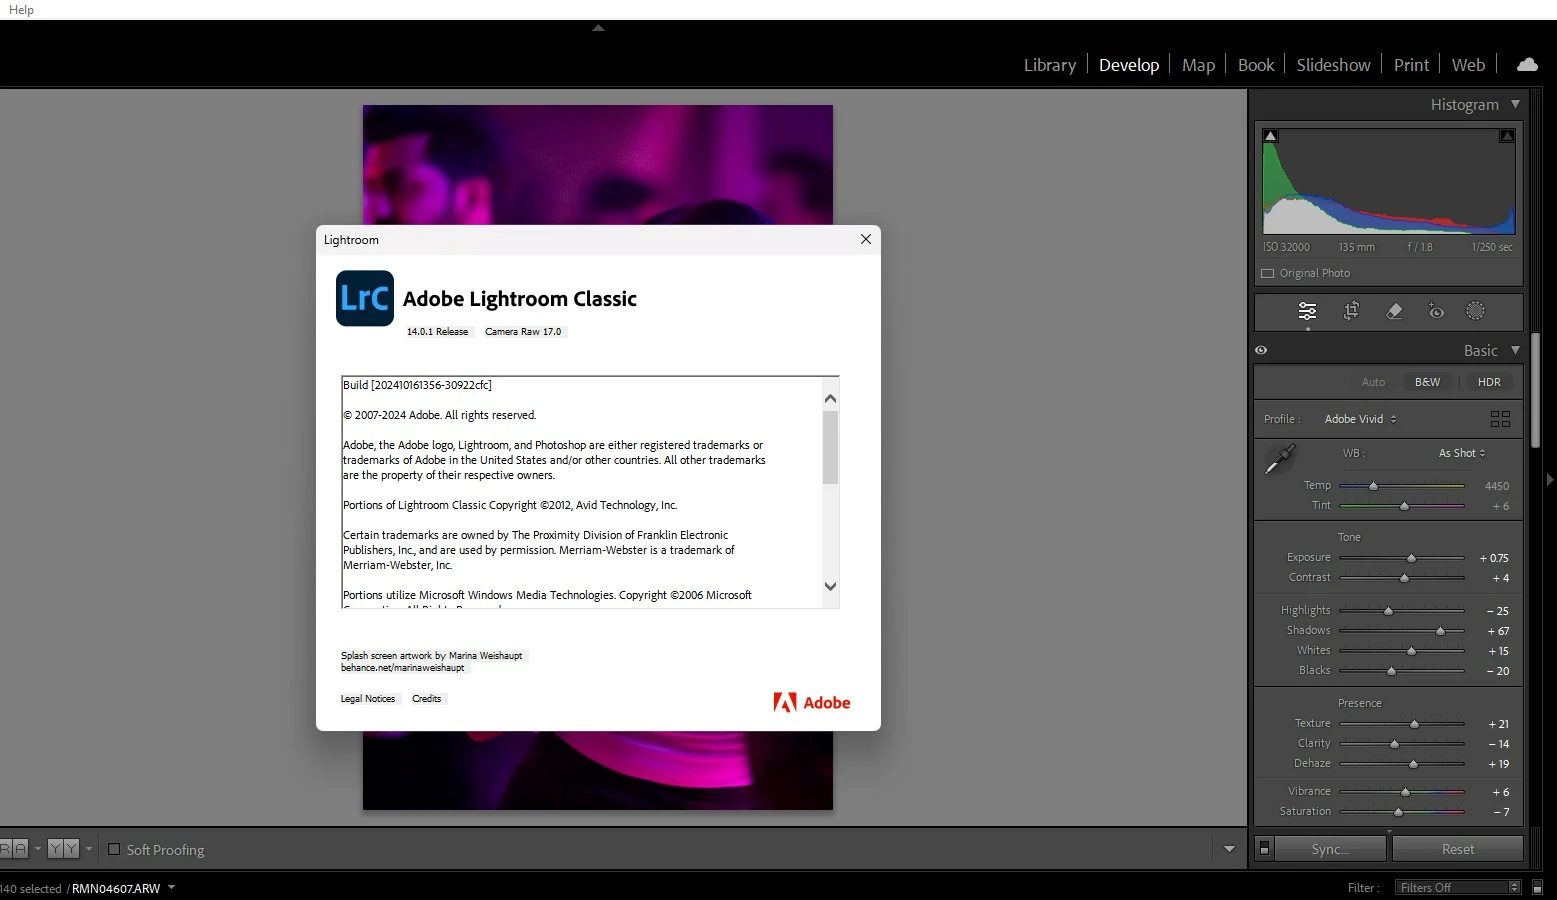Click the Vibrance slider handle
Image resolution: width=1557 pixels, height=900 pixels.
[1405, 792]
